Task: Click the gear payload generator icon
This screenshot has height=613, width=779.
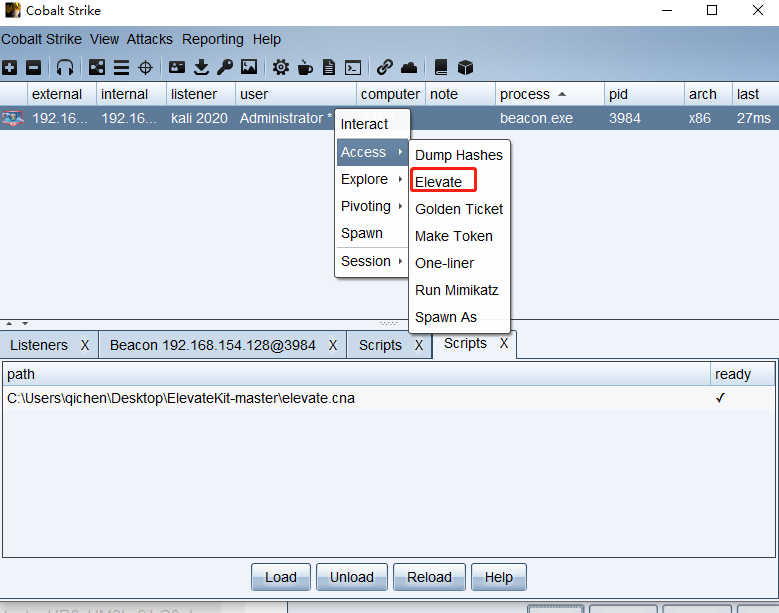Action: coord(281,67)
